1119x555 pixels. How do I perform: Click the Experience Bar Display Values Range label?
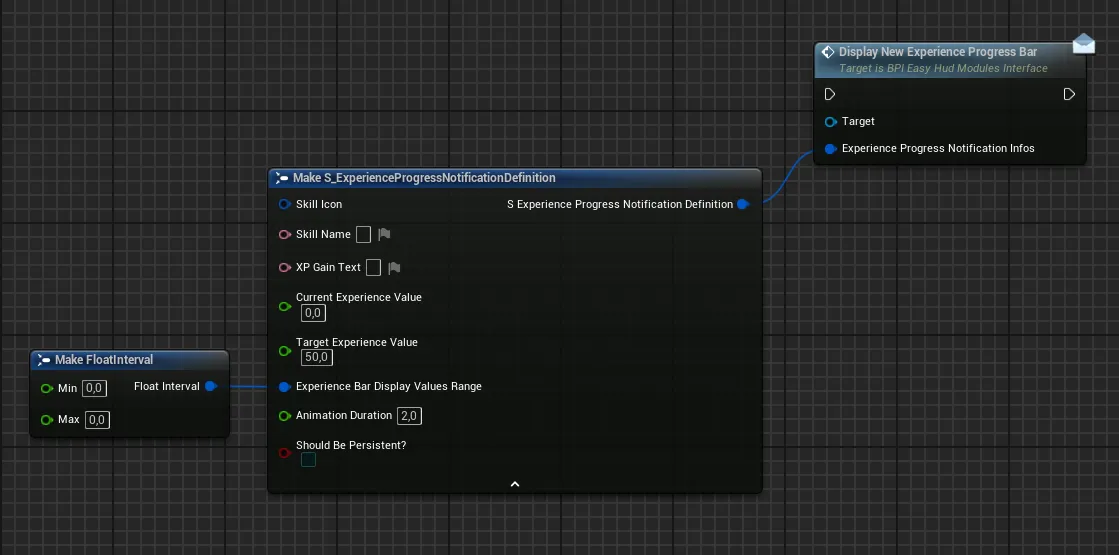(x=389, y=386)
